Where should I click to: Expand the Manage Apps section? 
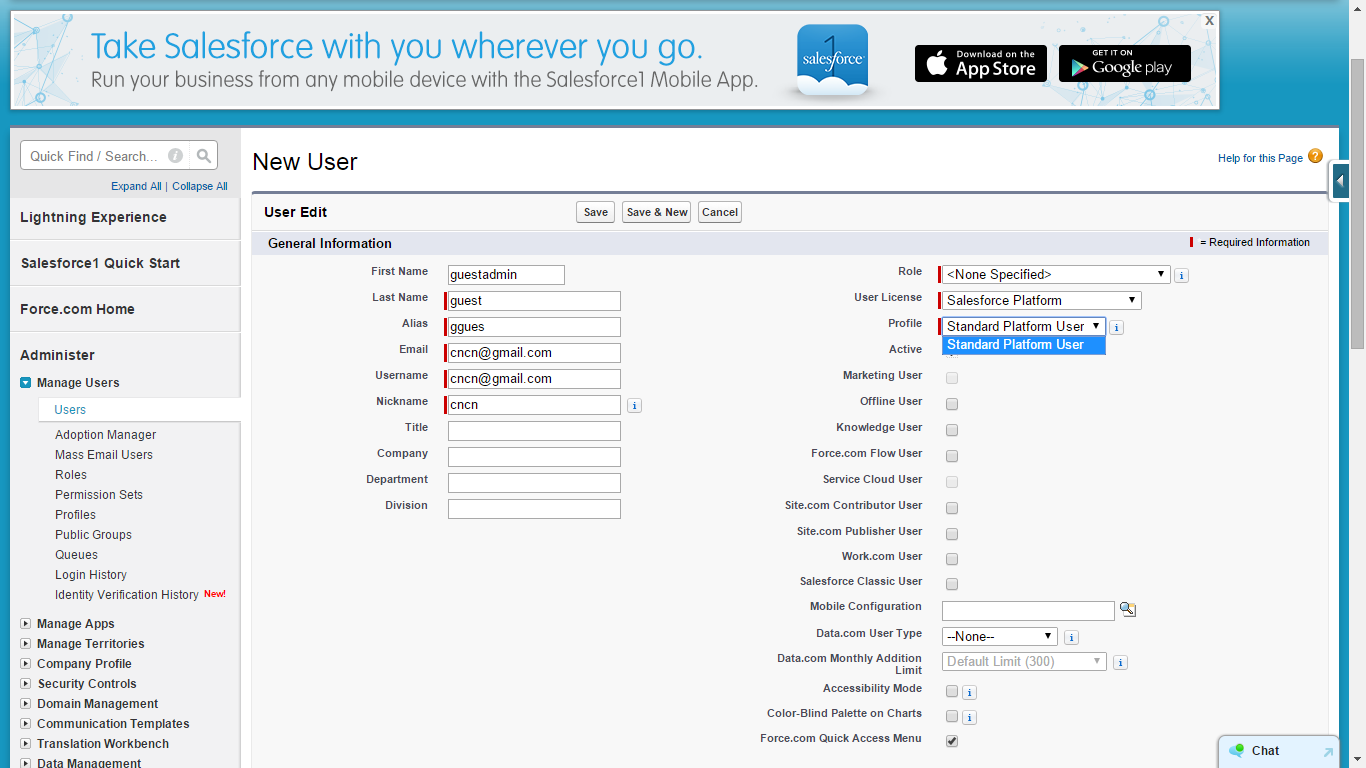click(x=26, y=624)
